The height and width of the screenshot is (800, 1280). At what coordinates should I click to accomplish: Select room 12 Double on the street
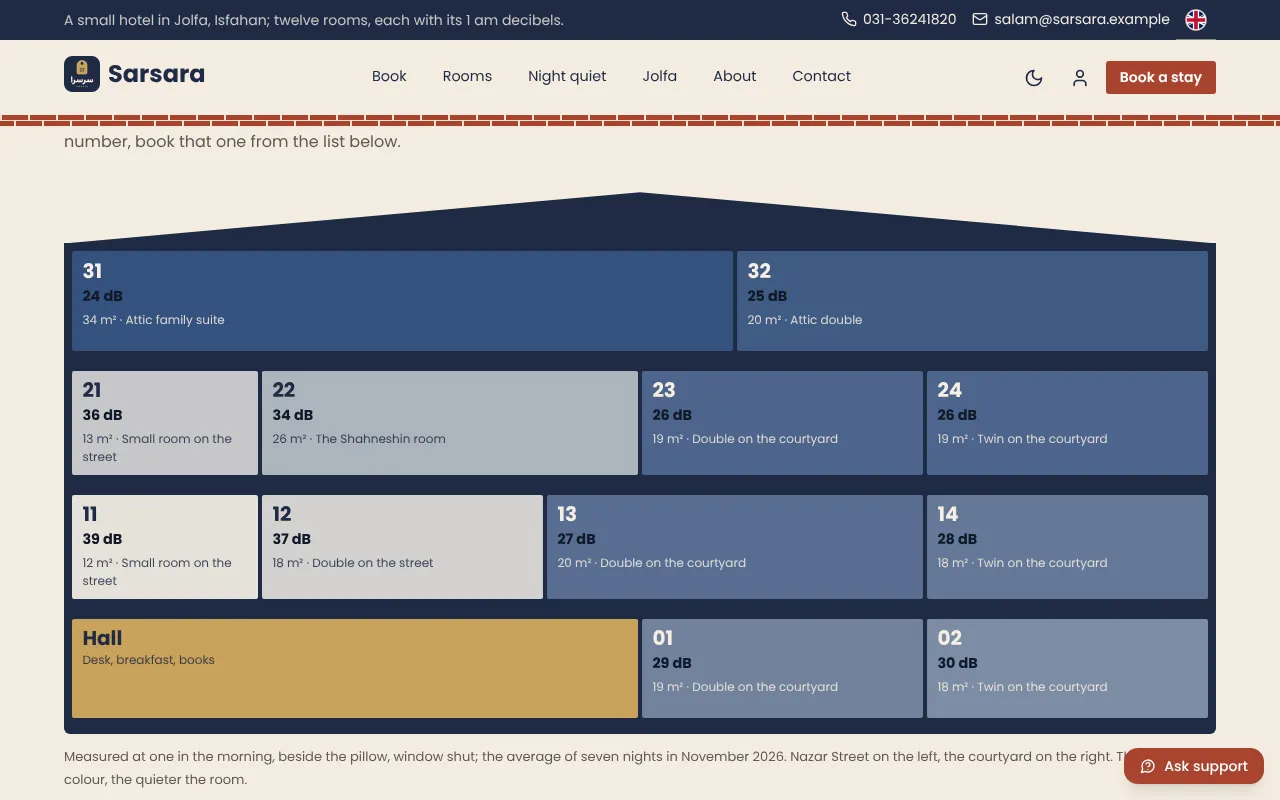coord(402,547)
